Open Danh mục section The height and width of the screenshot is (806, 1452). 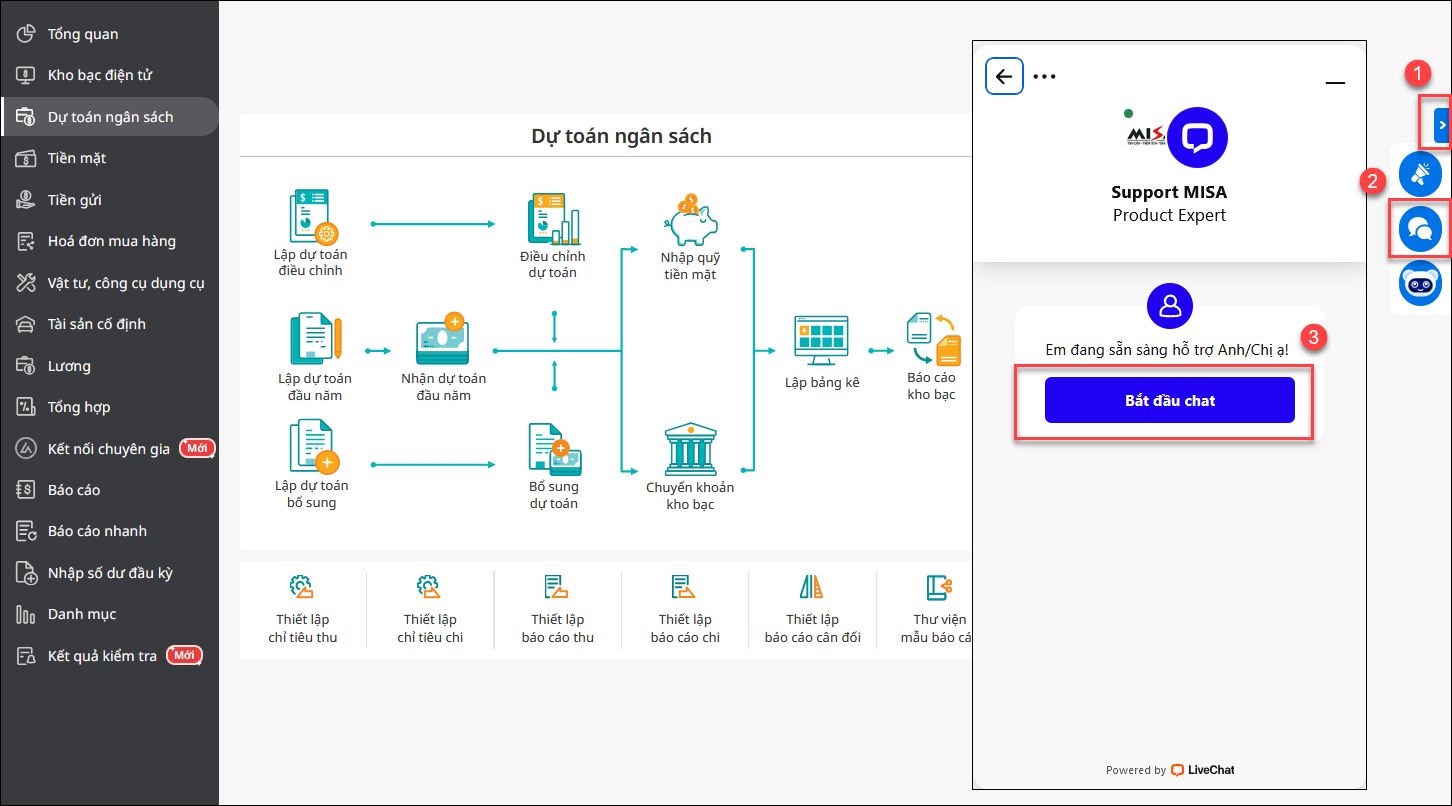pos(109,614)
